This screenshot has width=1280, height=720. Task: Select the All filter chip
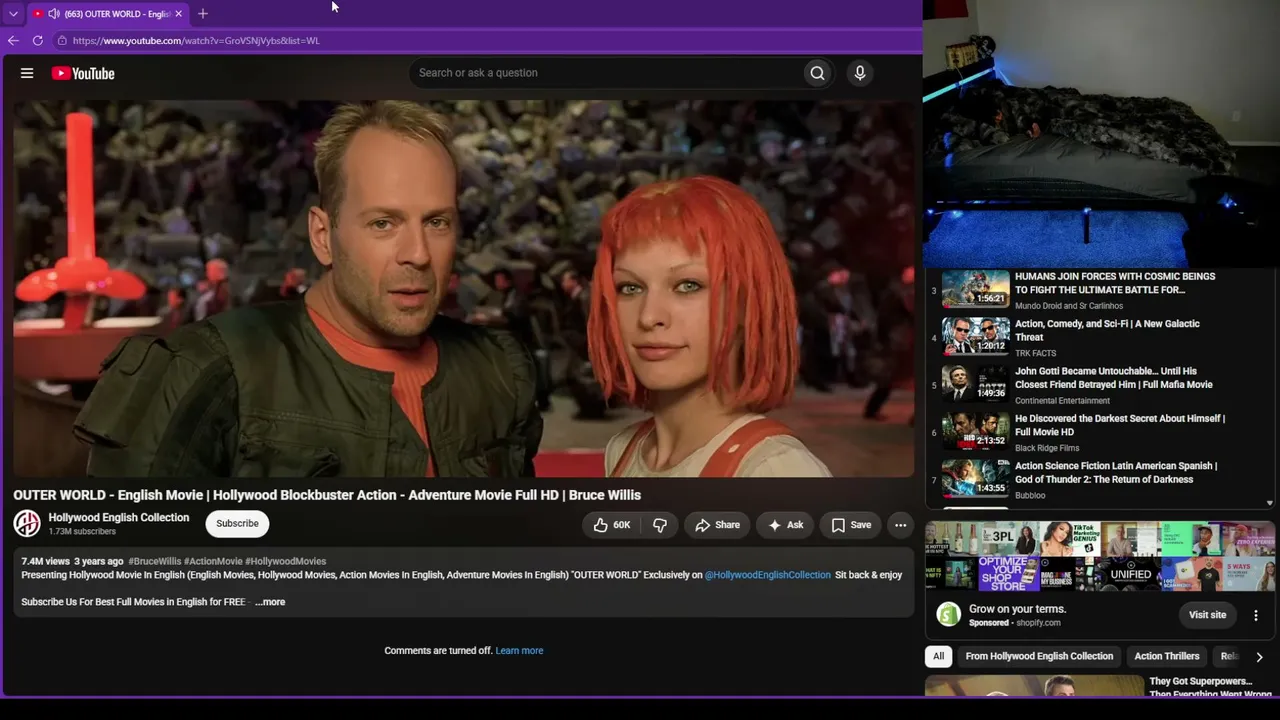point(938,656)
